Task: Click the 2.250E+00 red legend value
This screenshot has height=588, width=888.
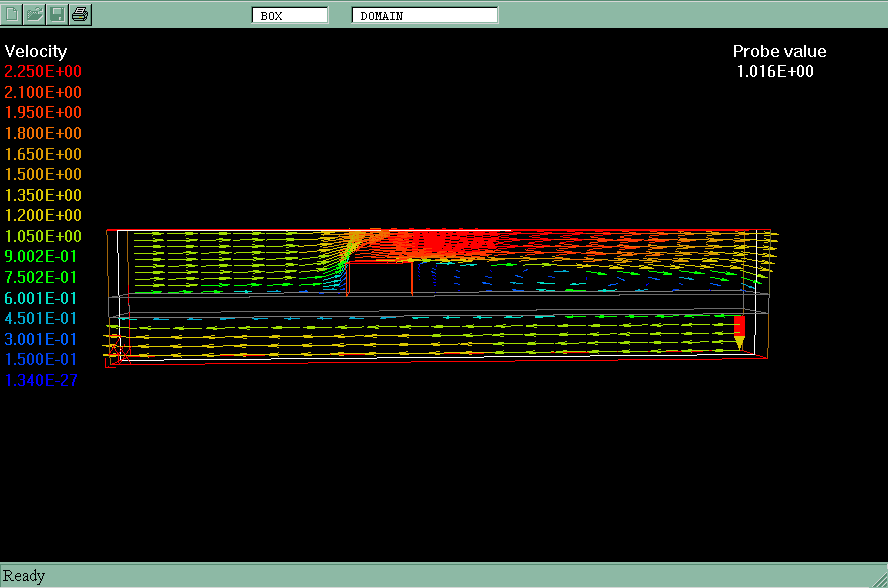Action: click(x=43, y=72)
